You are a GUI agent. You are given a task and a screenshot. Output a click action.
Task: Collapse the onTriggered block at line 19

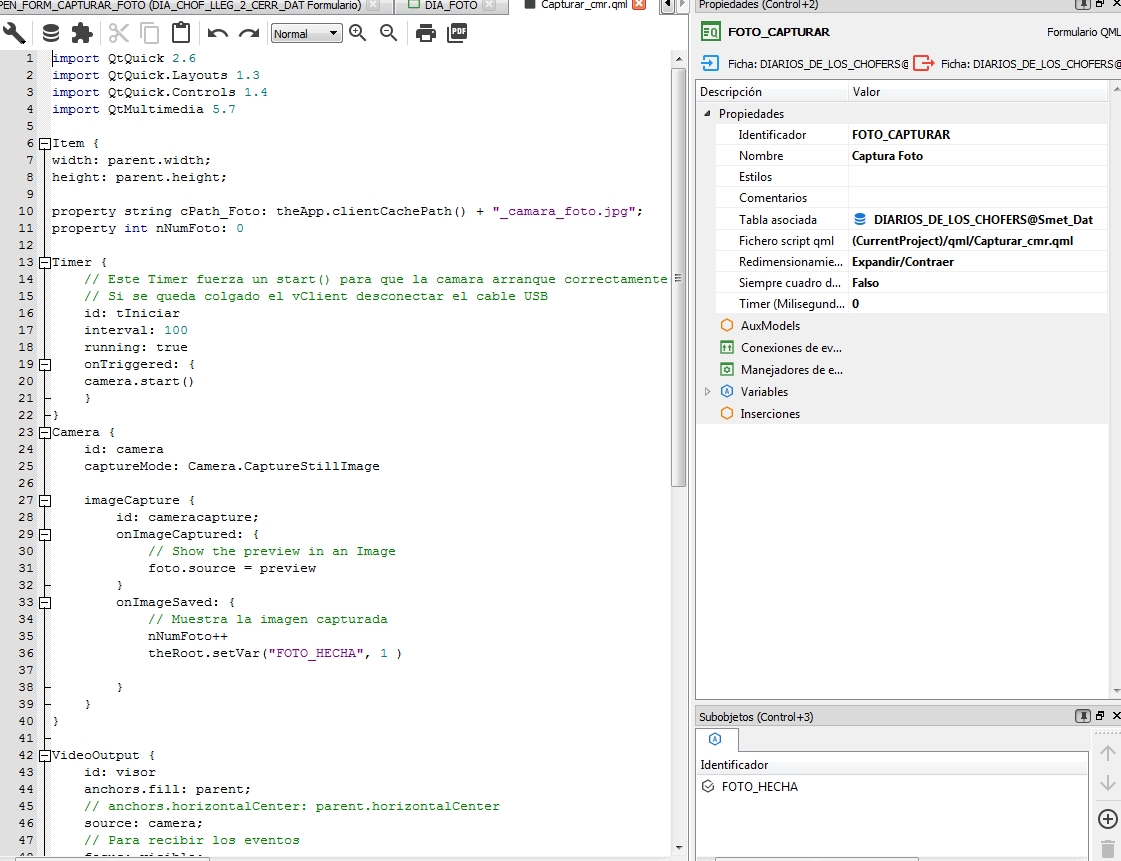coord(44,365)
